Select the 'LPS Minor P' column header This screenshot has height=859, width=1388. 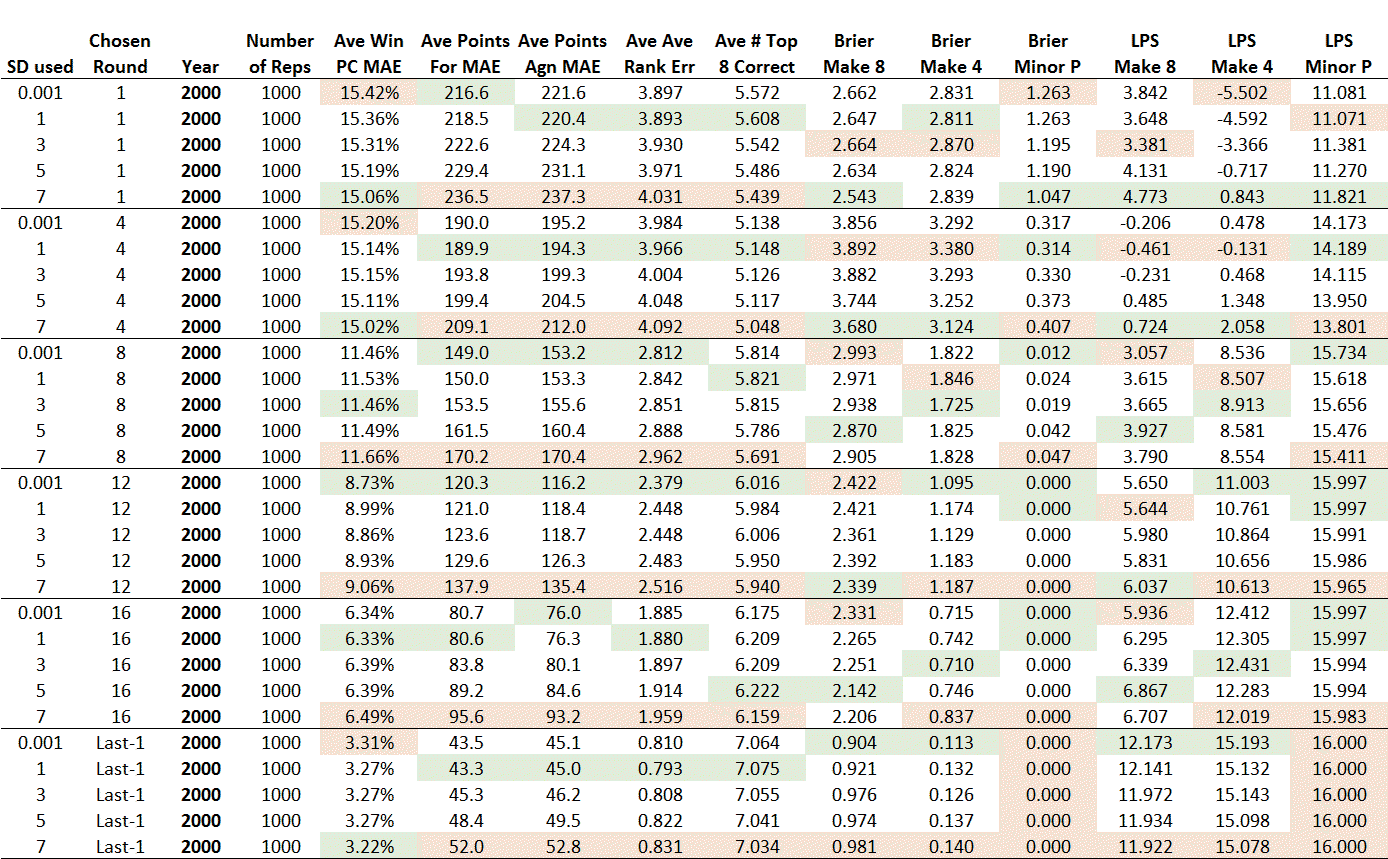pyautogui.click(x=1339, y=54)
